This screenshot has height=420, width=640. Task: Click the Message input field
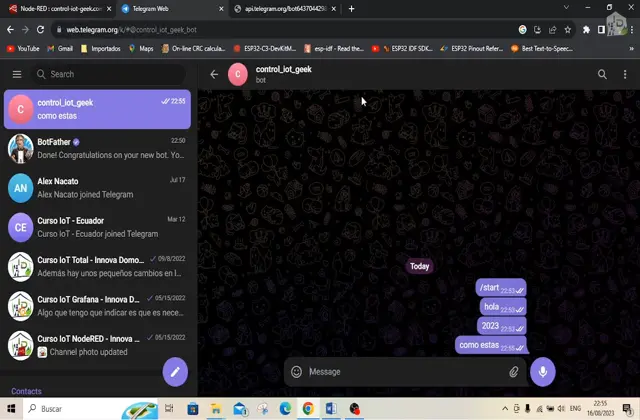(x=400, y=372)
